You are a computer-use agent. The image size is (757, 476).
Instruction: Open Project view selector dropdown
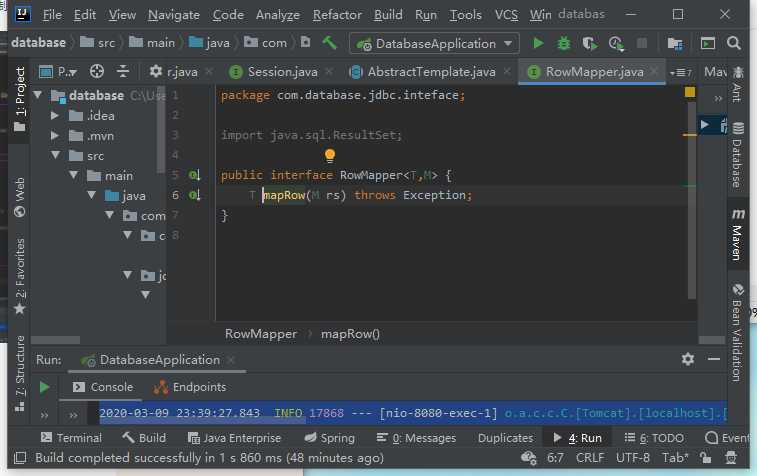68,72
